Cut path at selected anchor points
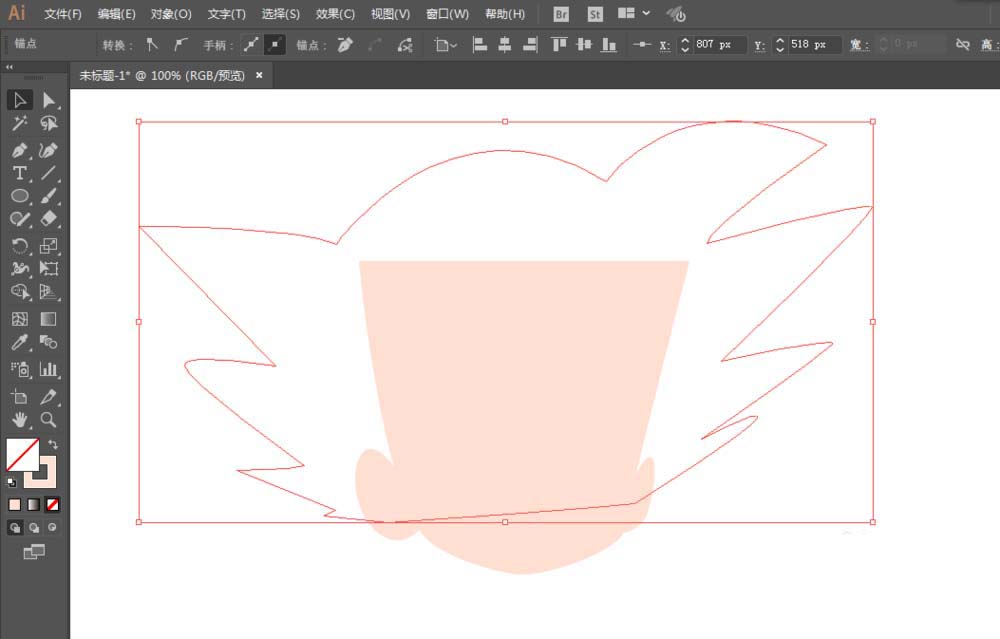The width and height of the screenshot is (1000, 639). [x=405, y=45]
